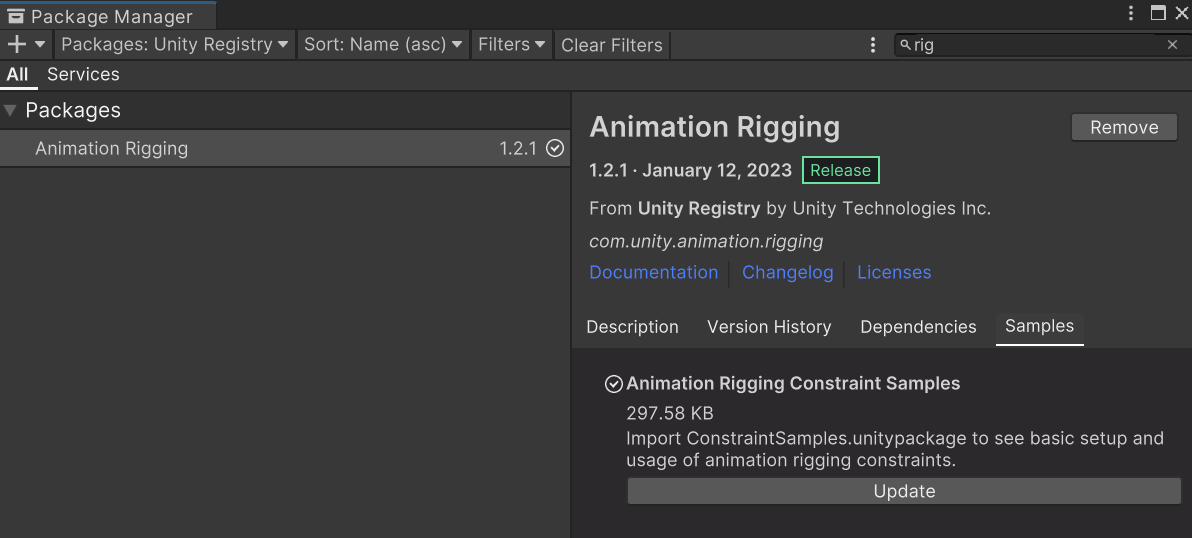Click installed checkmark next to version 1.2.1
The image size is (1192, 538).
point(555,148)
